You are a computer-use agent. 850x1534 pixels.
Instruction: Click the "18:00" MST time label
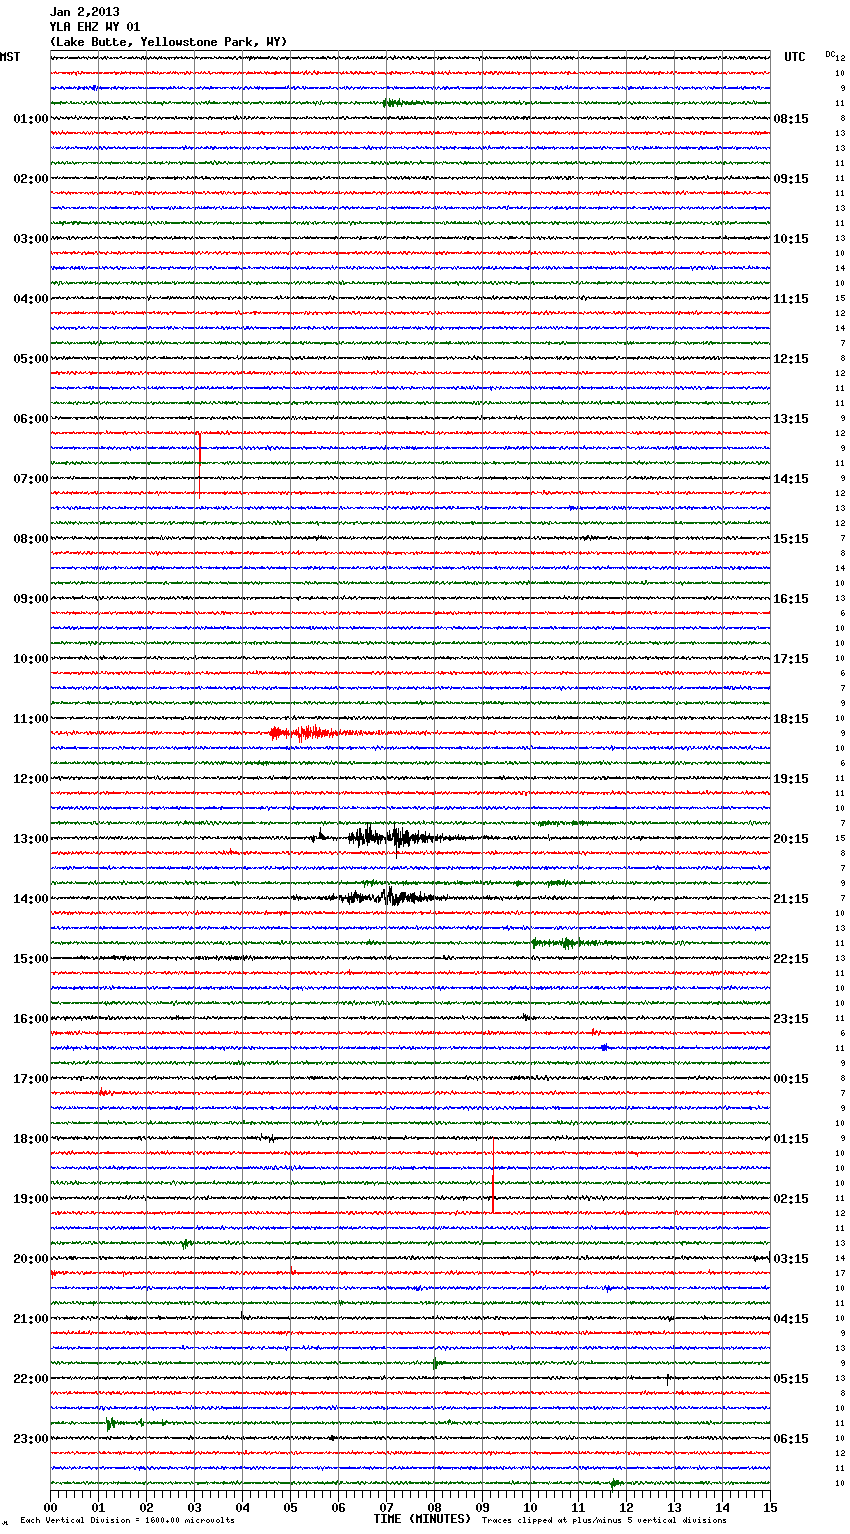pyautogui.click(x=31, y=1139)
